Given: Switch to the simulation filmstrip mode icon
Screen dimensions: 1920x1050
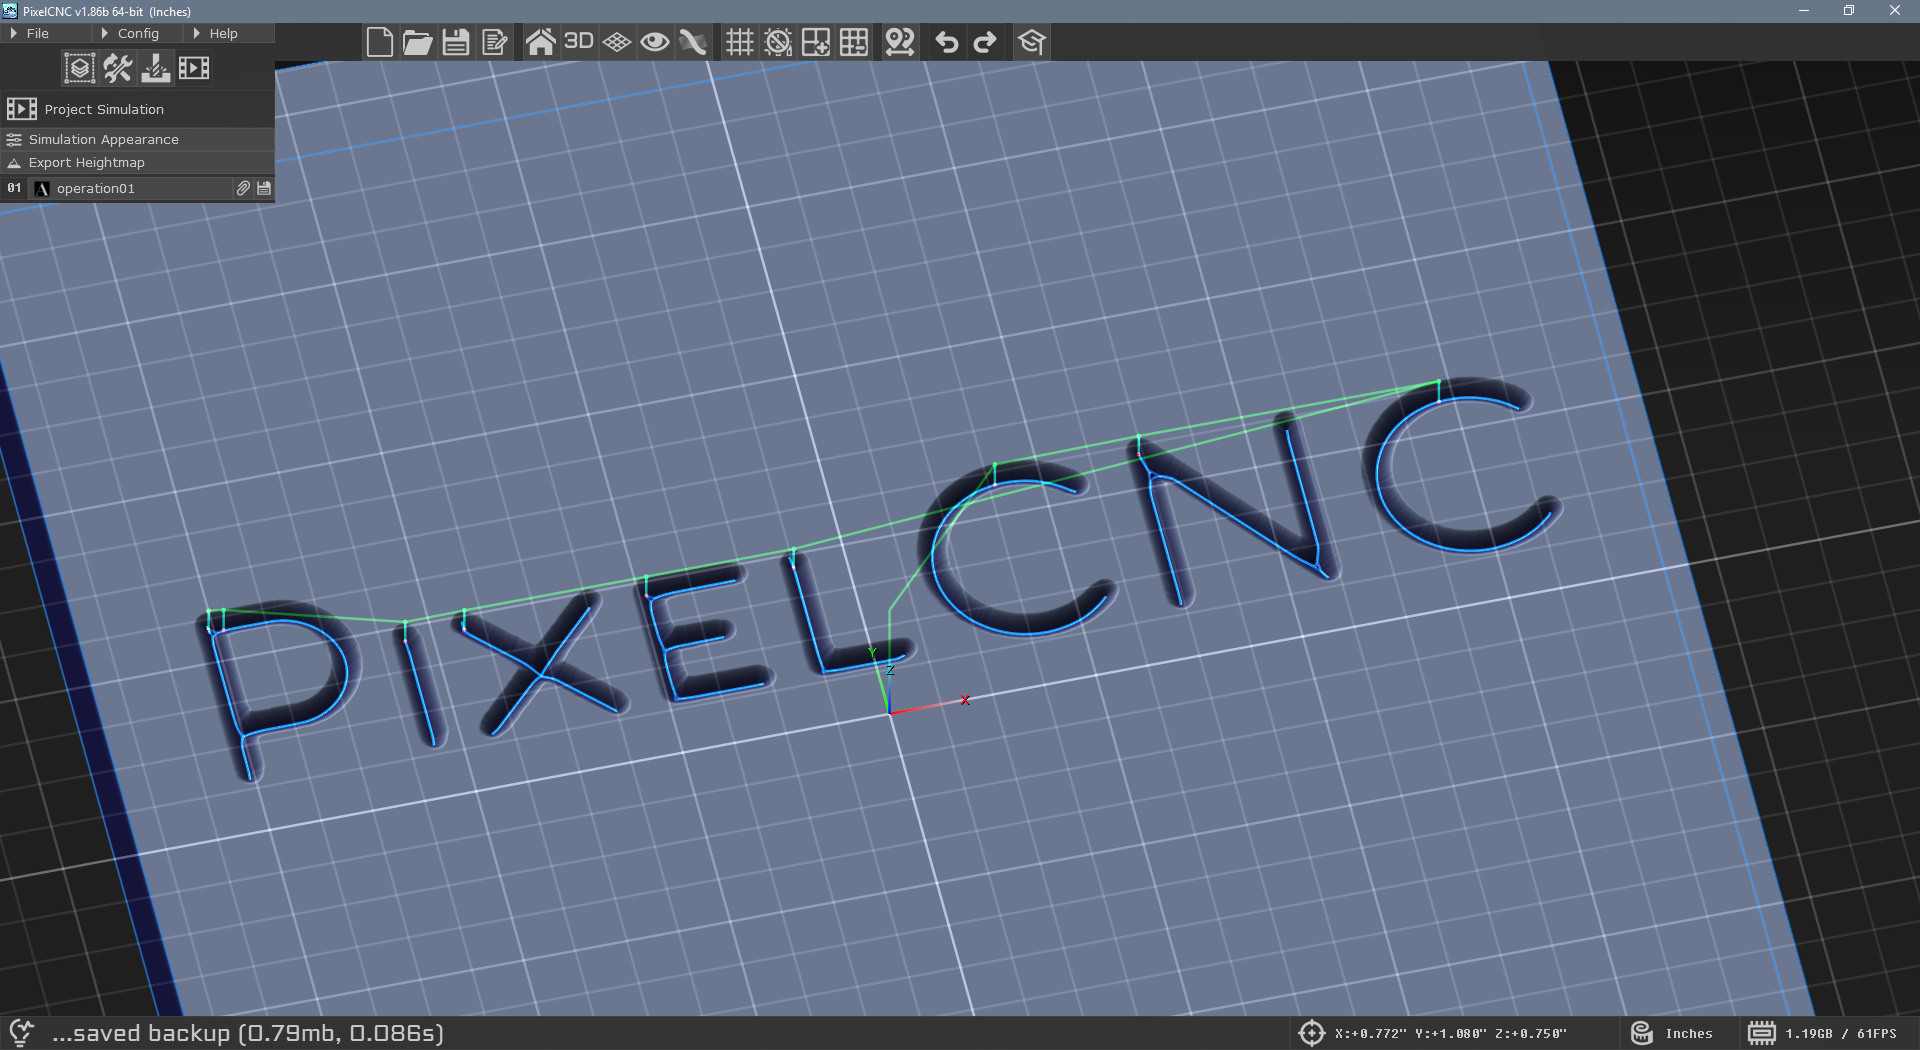Looking at the screenshot, I should coord(193,68).
